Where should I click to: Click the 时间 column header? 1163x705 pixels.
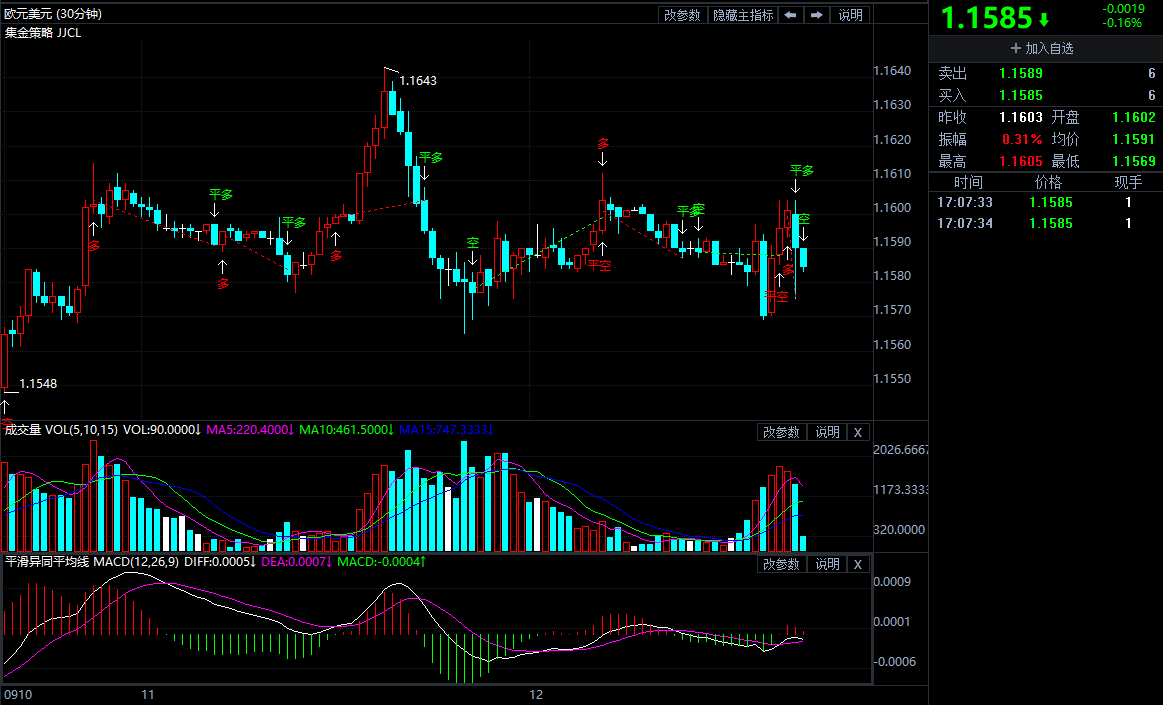coord(968,182)
